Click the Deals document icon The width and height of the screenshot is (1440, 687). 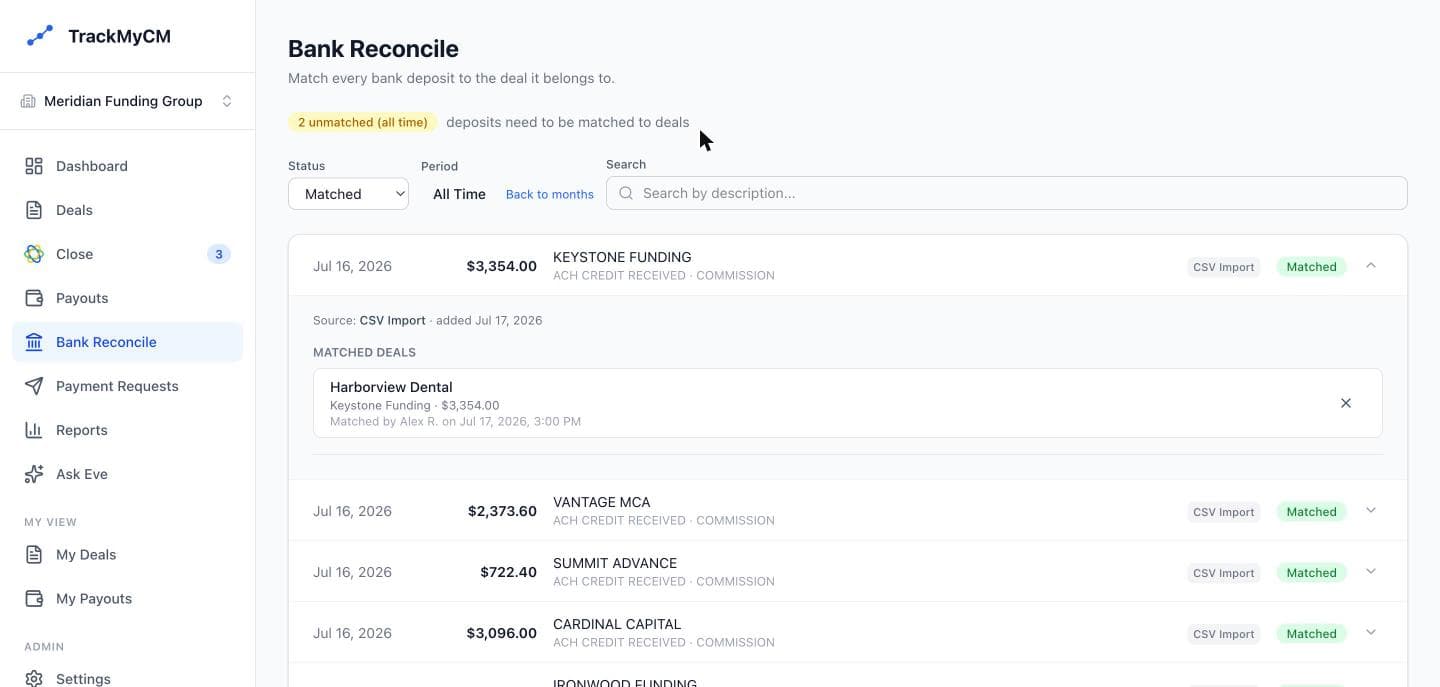pyautogui.click(x=34, y=210)
